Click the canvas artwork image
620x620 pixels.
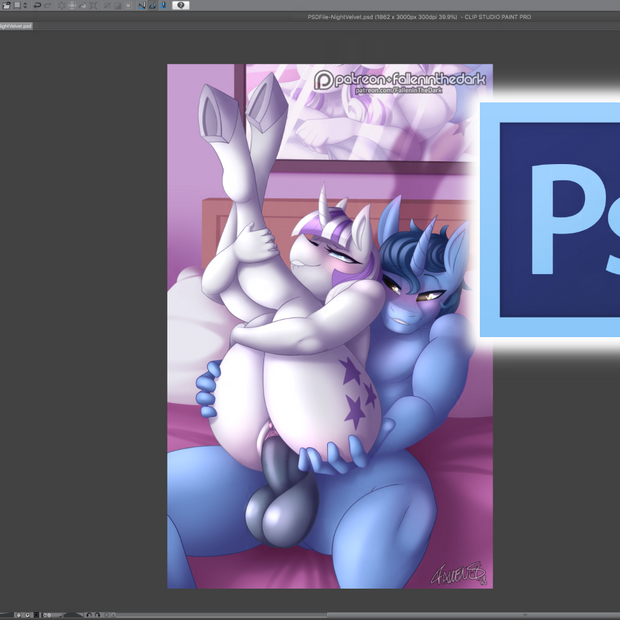tap(330, 326)
